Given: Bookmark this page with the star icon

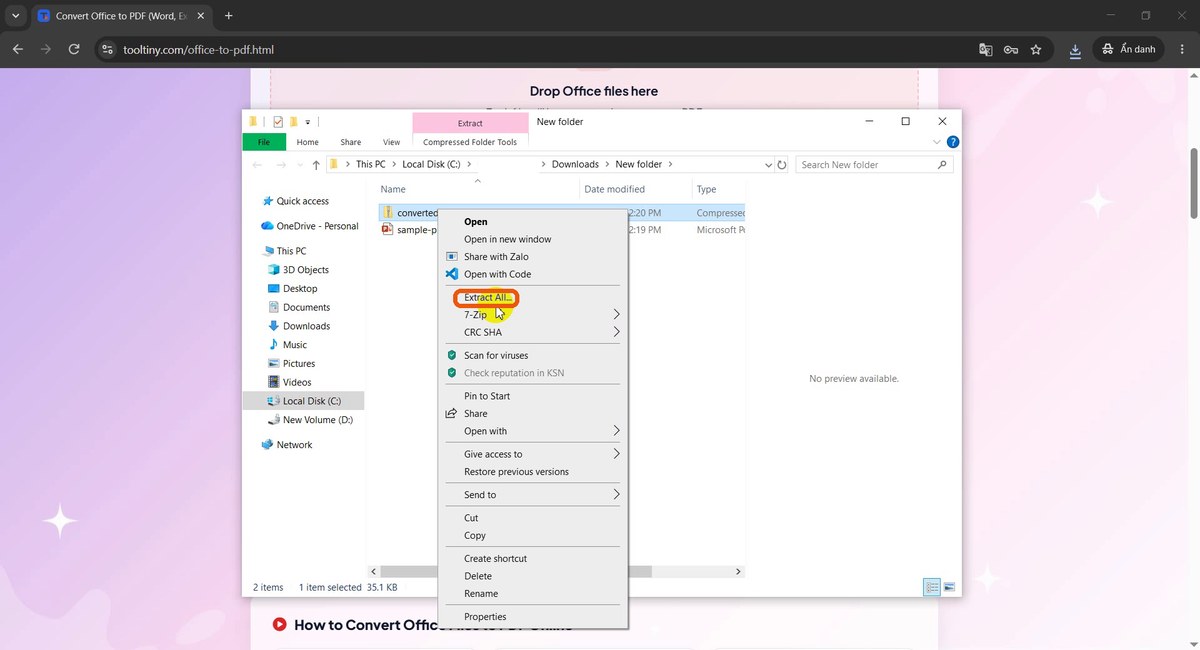Looking at the screenshot, I should 1036,49.
